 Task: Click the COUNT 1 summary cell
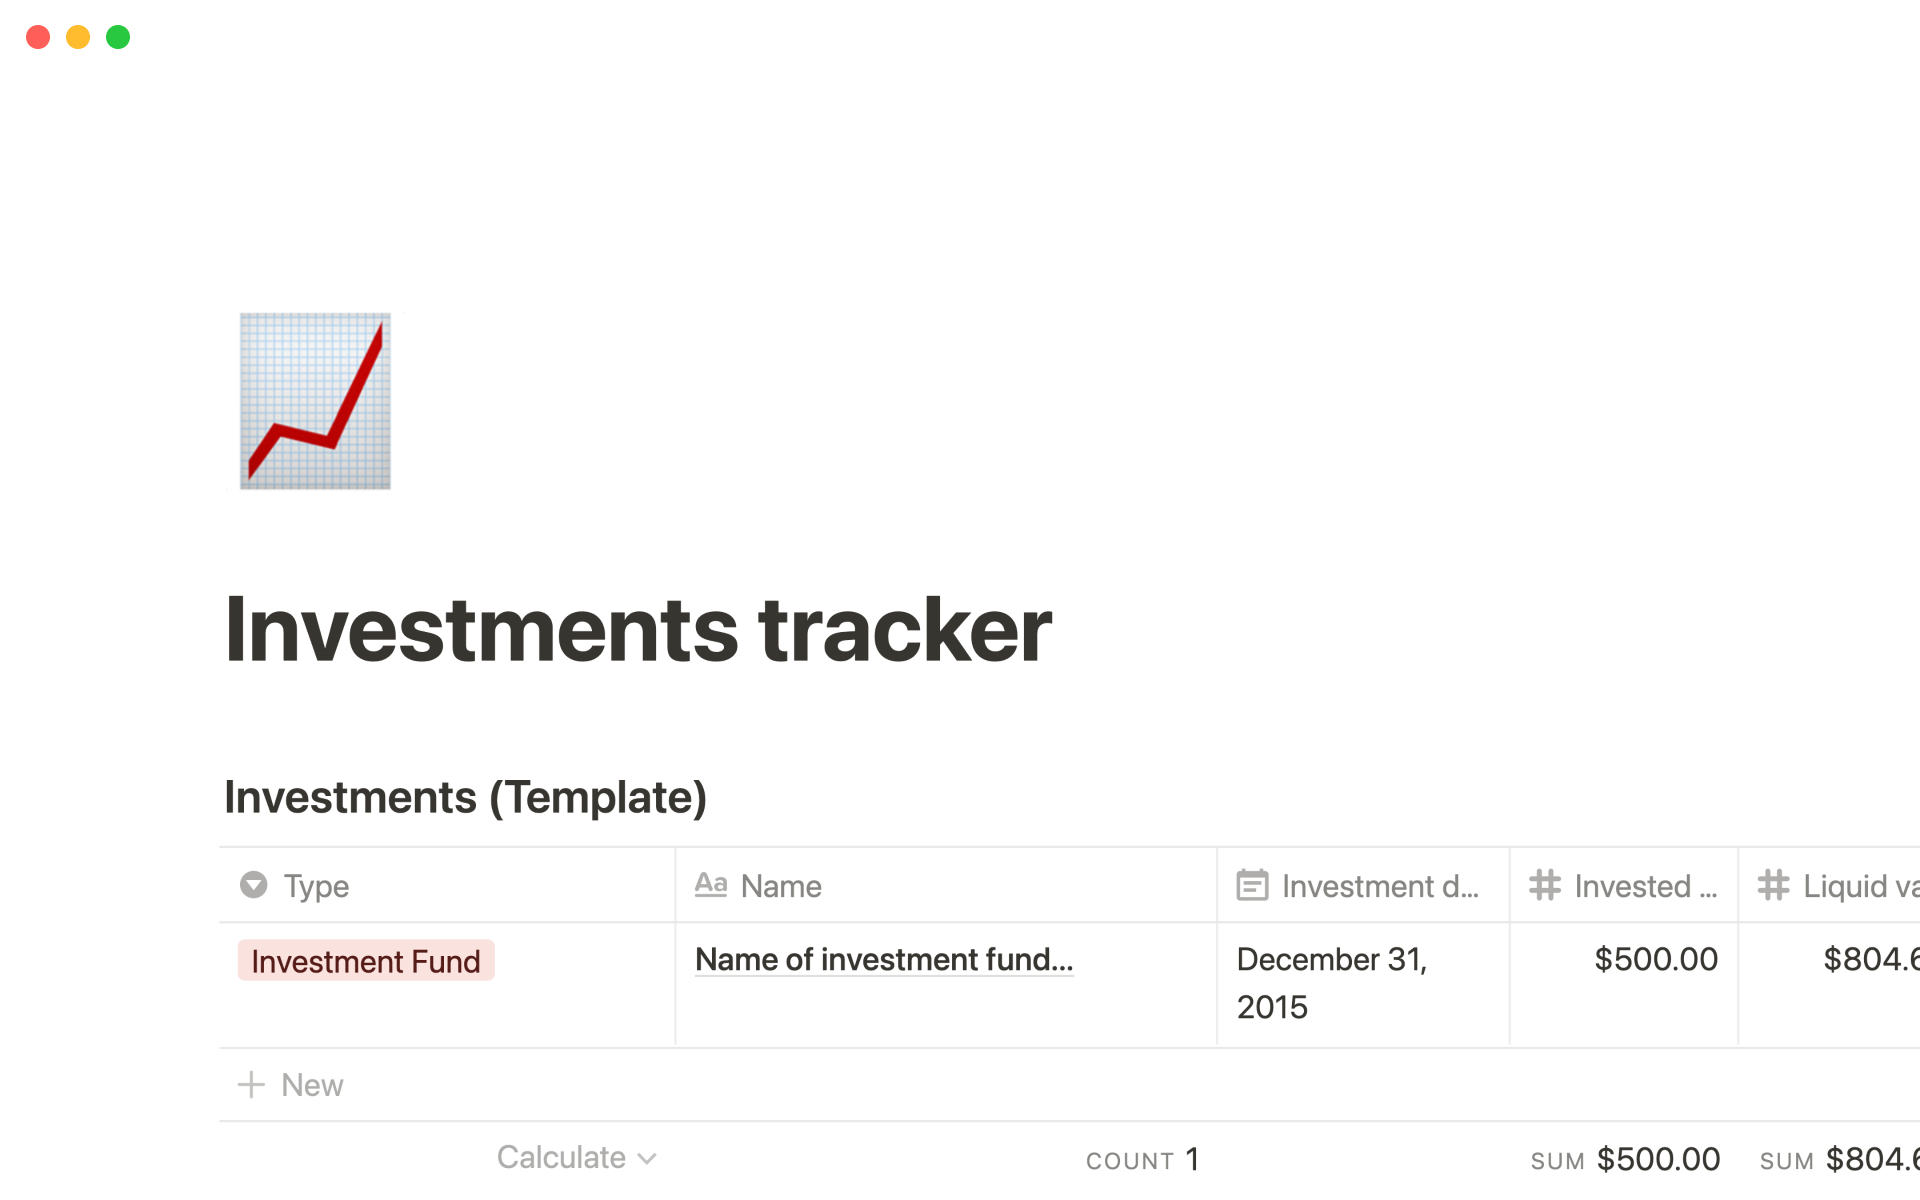[x=1142, y=1158]
